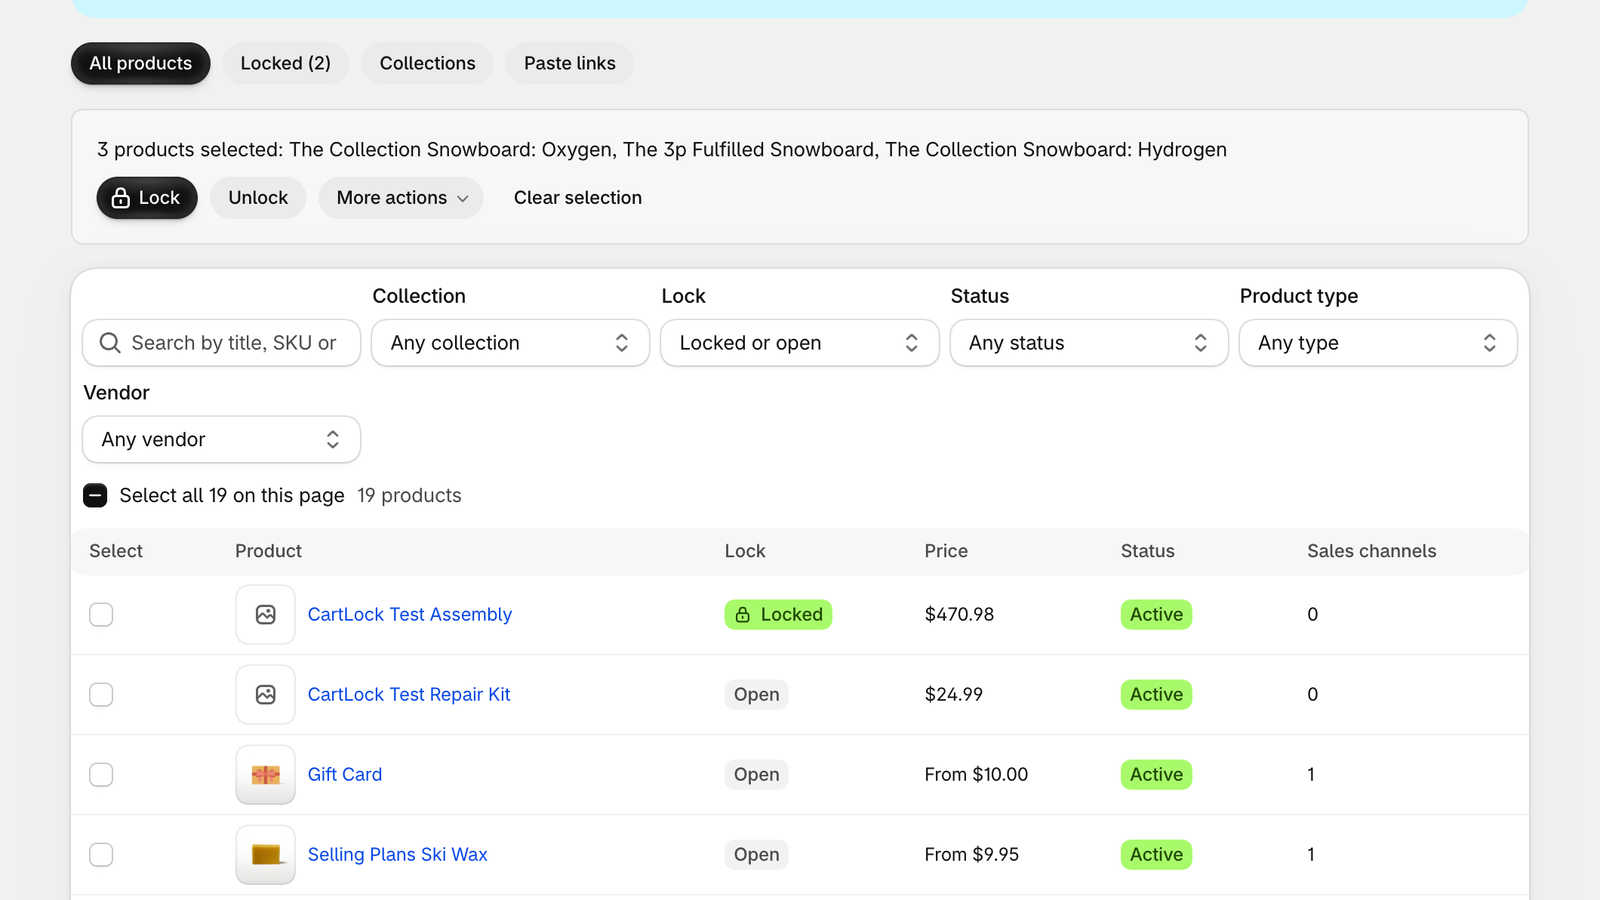
Task: Click the placeholder image icon for CartLock Test Repair Kit
Action: [265, 695]
